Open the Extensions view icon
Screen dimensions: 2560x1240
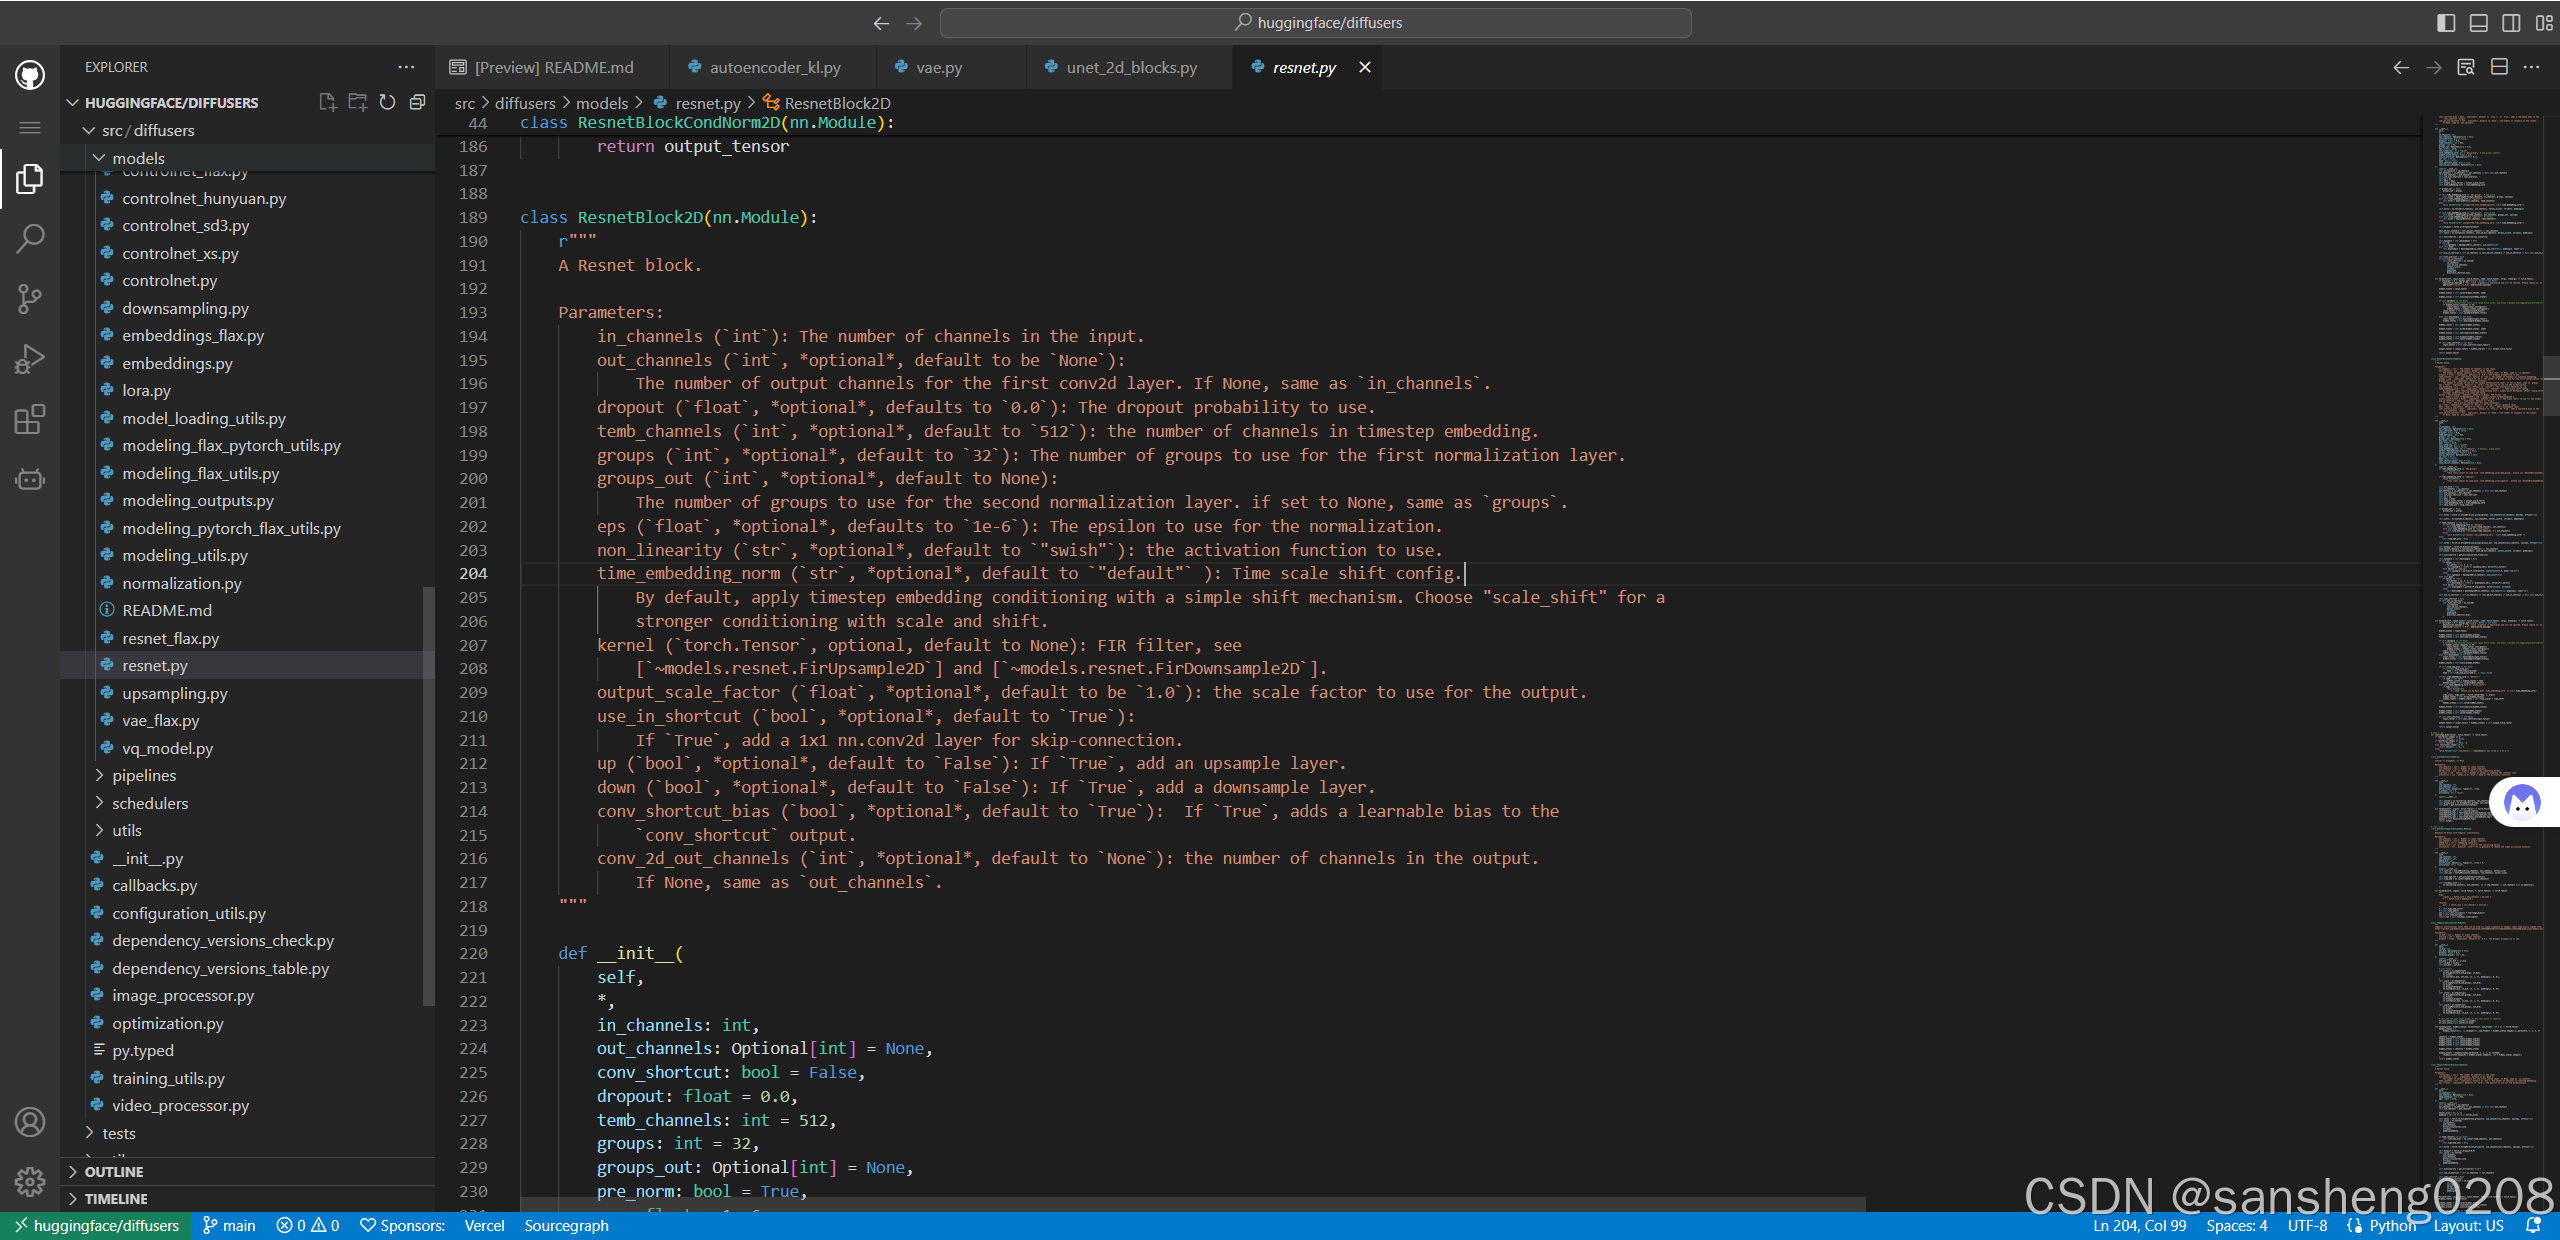click(30, 419)
